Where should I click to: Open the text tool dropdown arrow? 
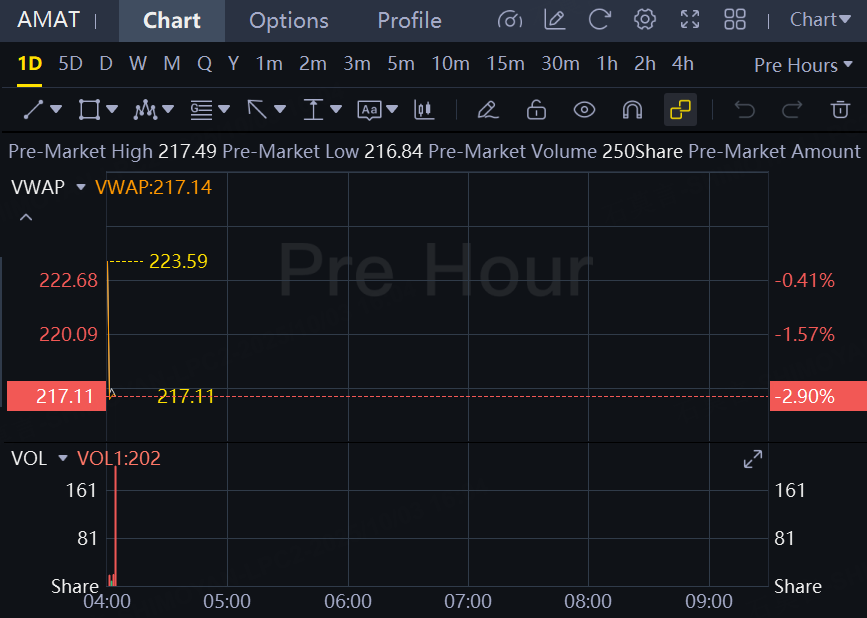(x=392, y=109)
